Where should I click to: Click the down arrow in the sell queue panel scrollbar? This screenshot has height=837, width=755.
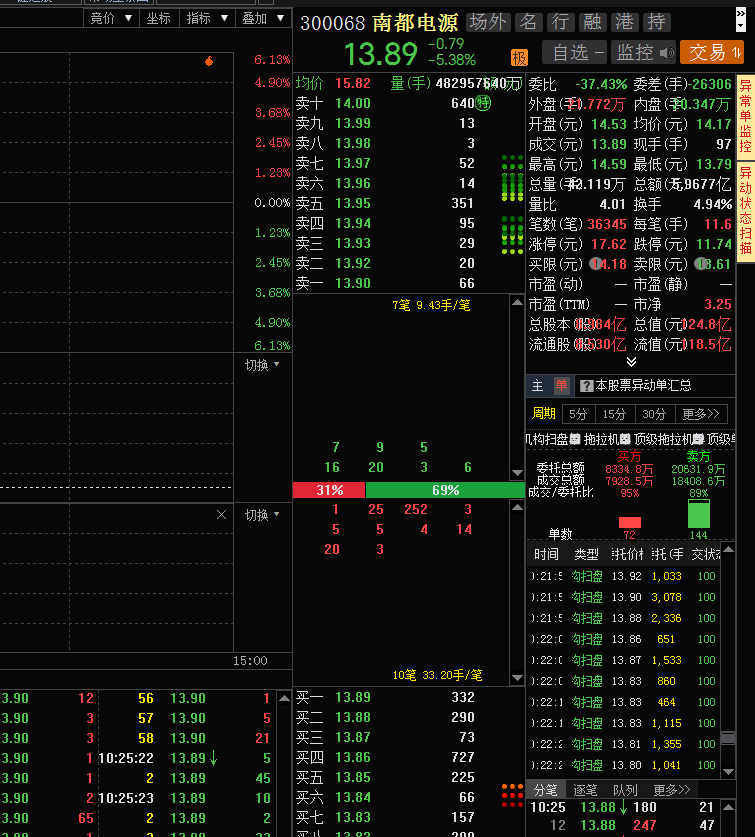(517, 473)
